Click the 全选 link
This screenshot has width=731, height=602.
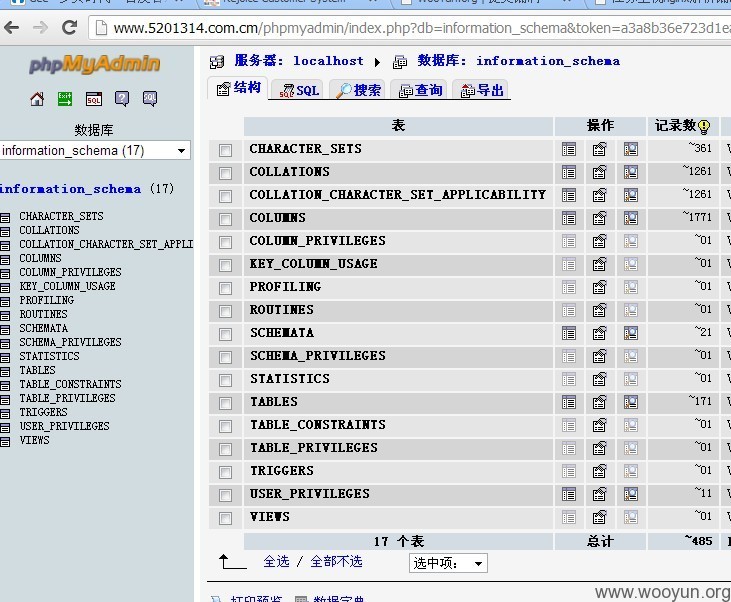(x=276, y=561)
